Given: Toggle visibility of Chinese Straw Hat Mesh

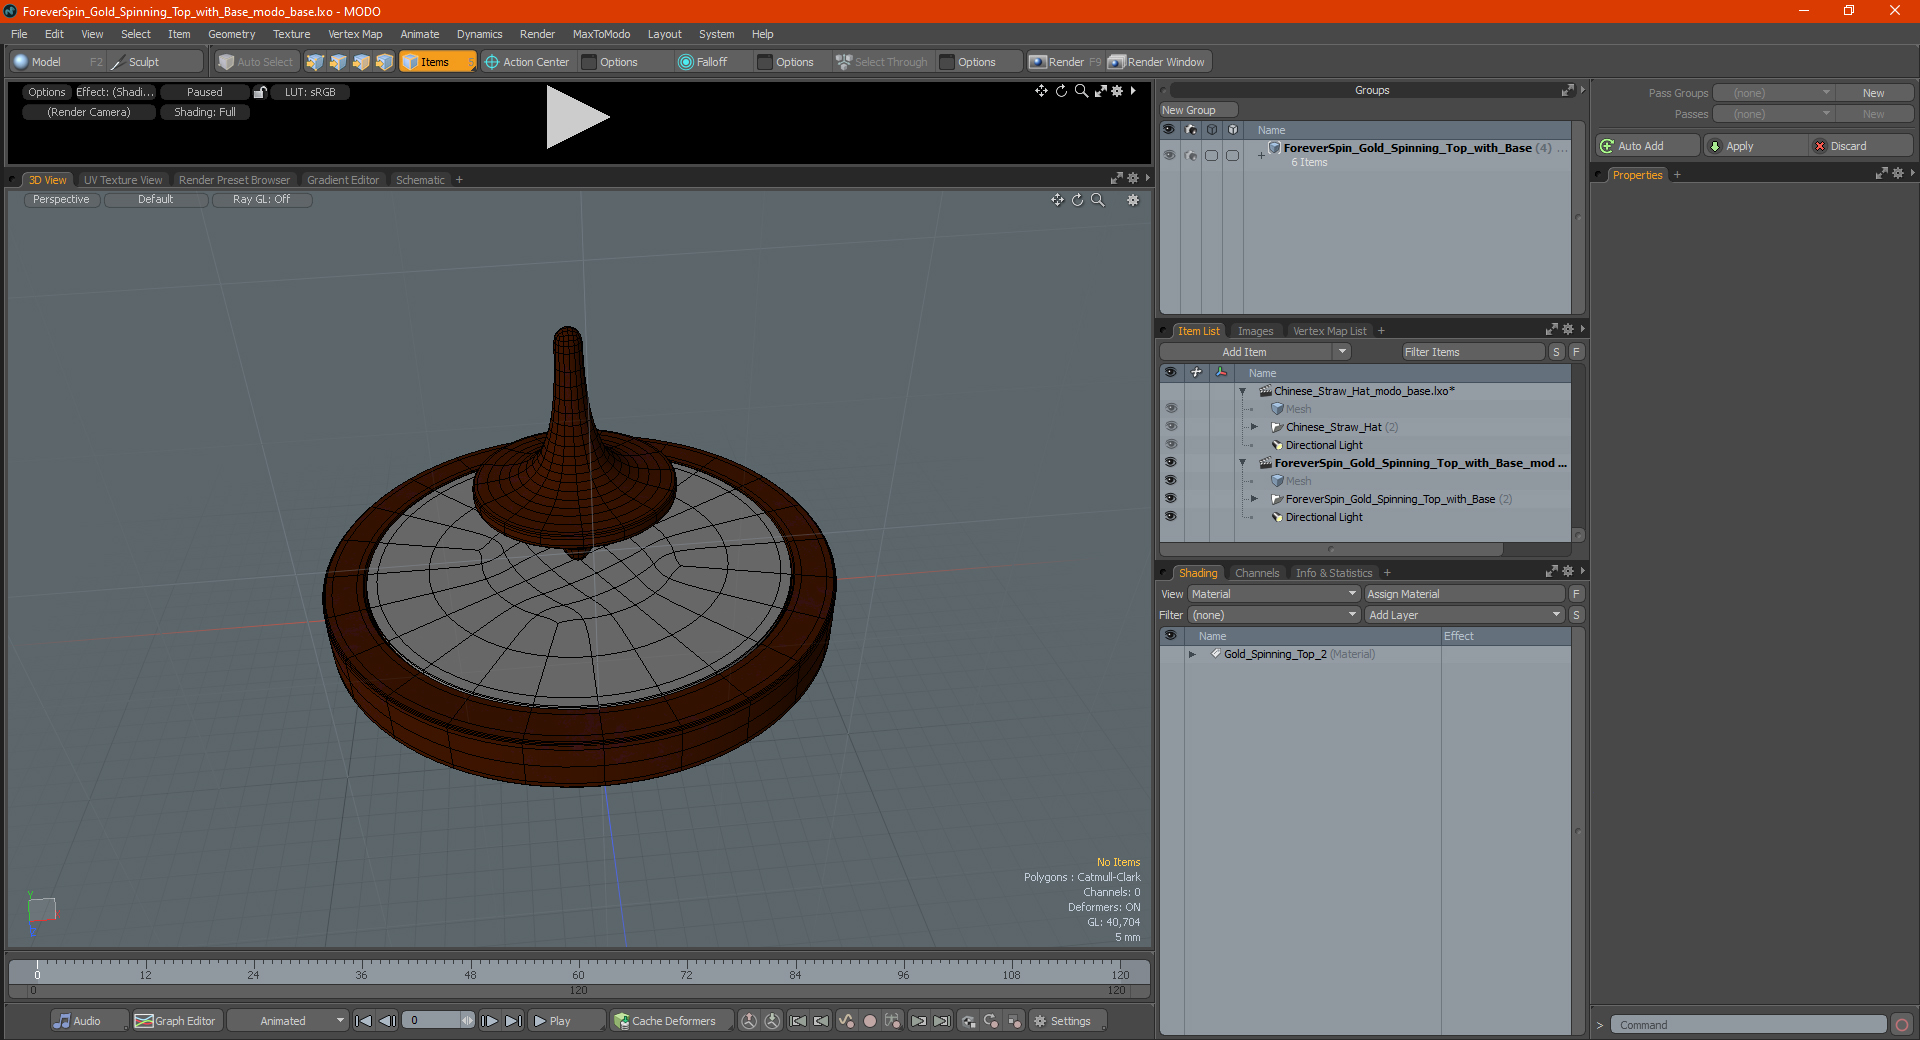Looking at the screenshot, I should [x=1170, y=409].
